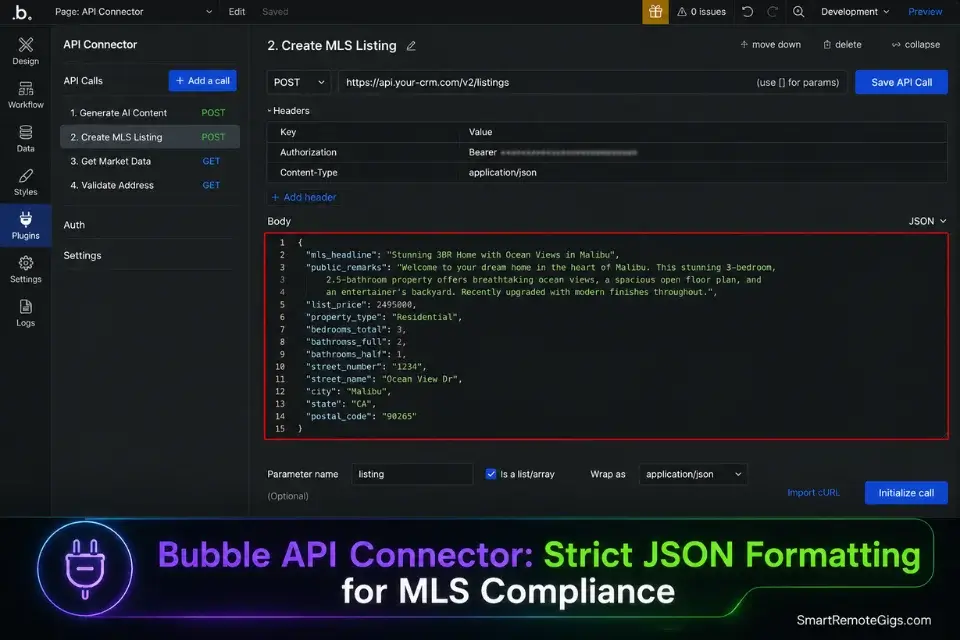Click the Add header link
960x640 pixels.
(x=304, y=197)
